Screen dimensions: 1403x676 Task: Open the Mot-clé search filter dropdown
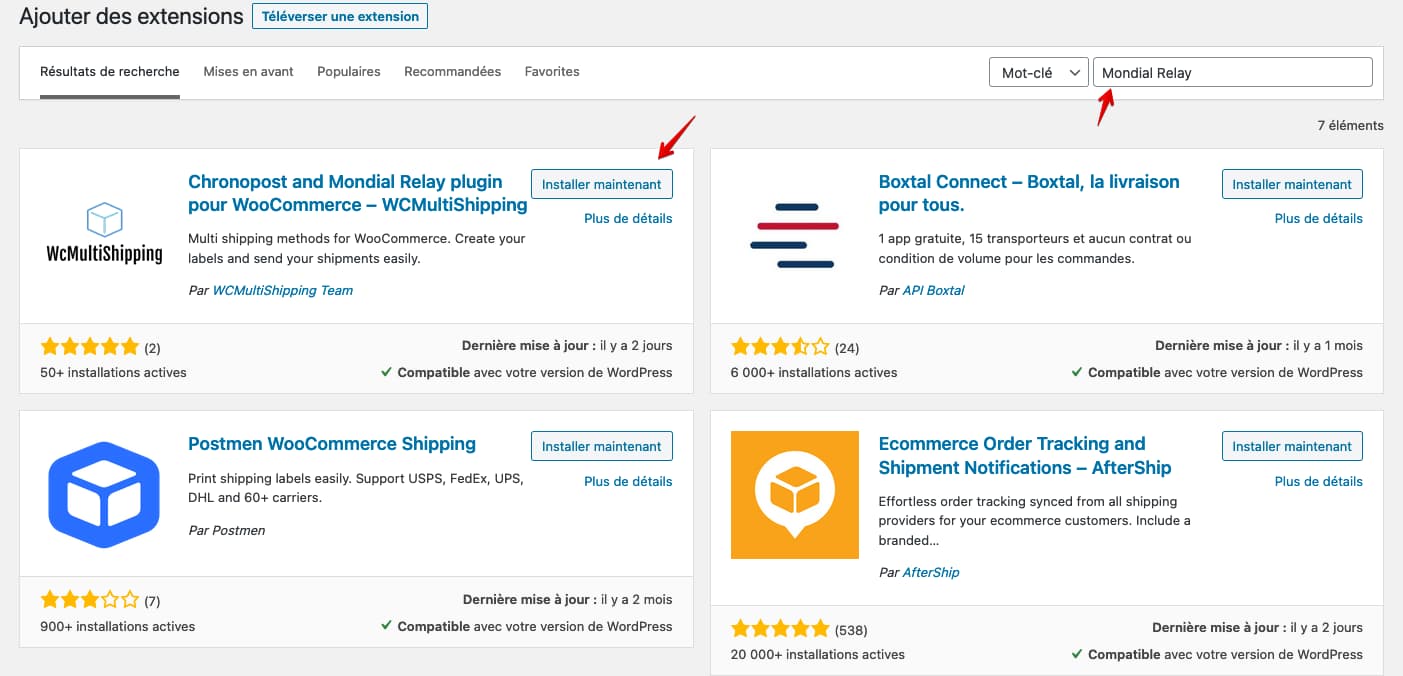1038,71
